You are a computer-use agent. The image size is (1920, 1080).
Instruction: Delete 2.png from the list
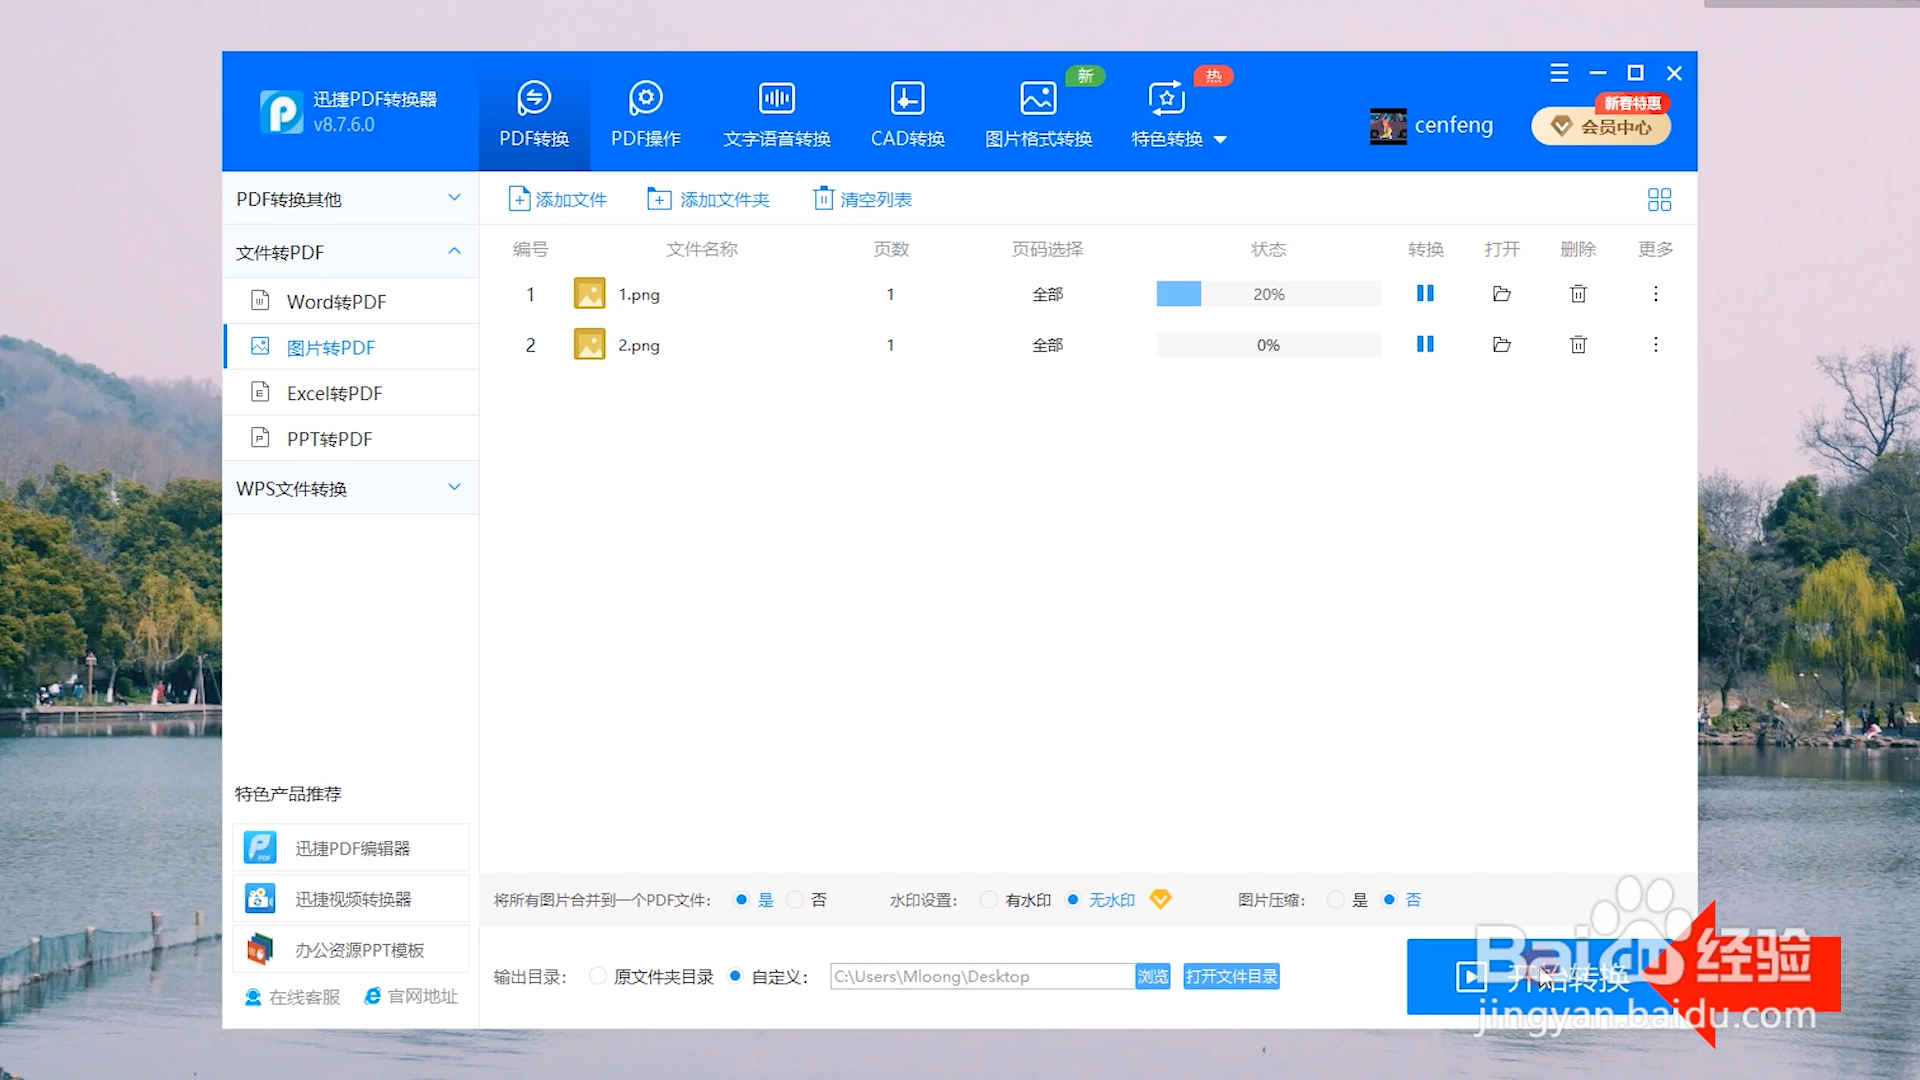(1578, 344)
